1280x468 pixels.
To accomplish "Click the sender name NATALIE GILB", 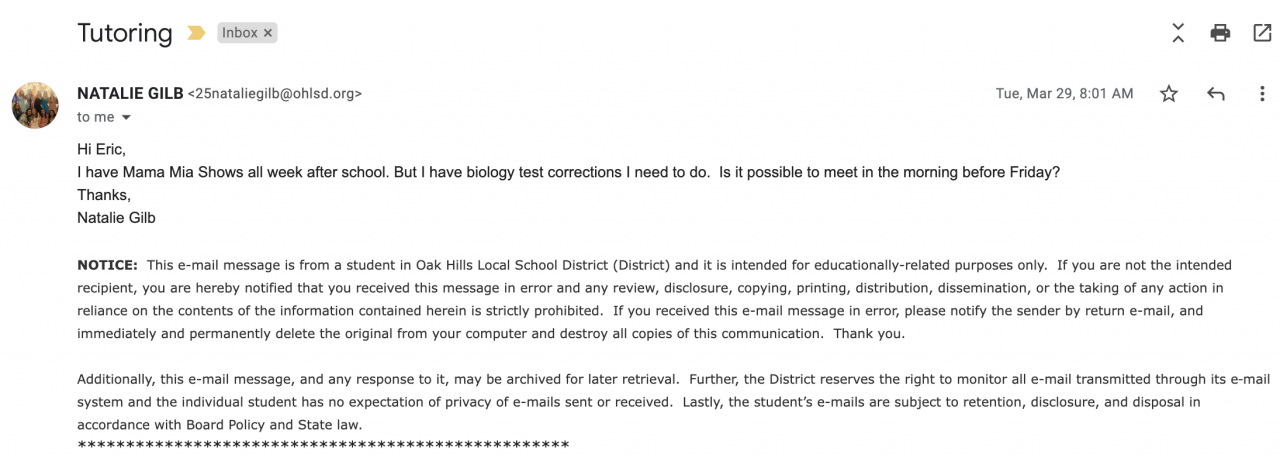I will tap(130, 93).
